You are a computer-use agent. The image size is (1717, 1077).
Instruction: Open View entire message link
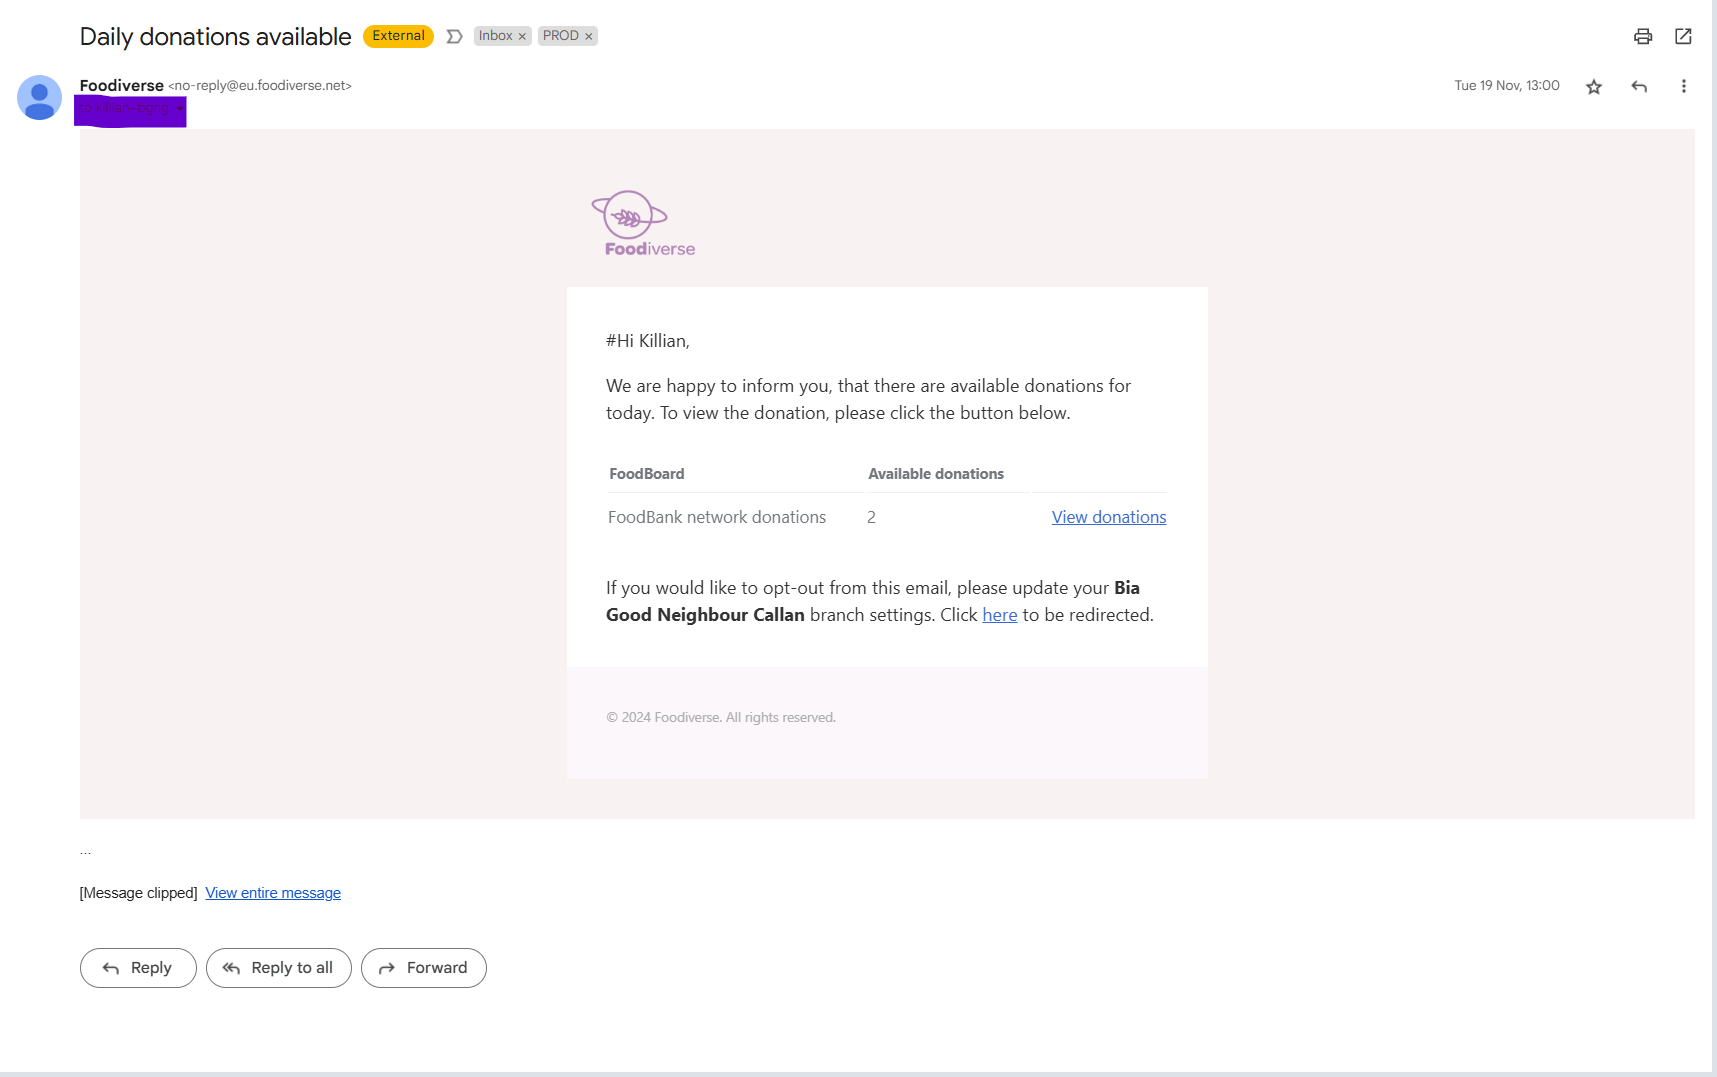click(273, 893)
